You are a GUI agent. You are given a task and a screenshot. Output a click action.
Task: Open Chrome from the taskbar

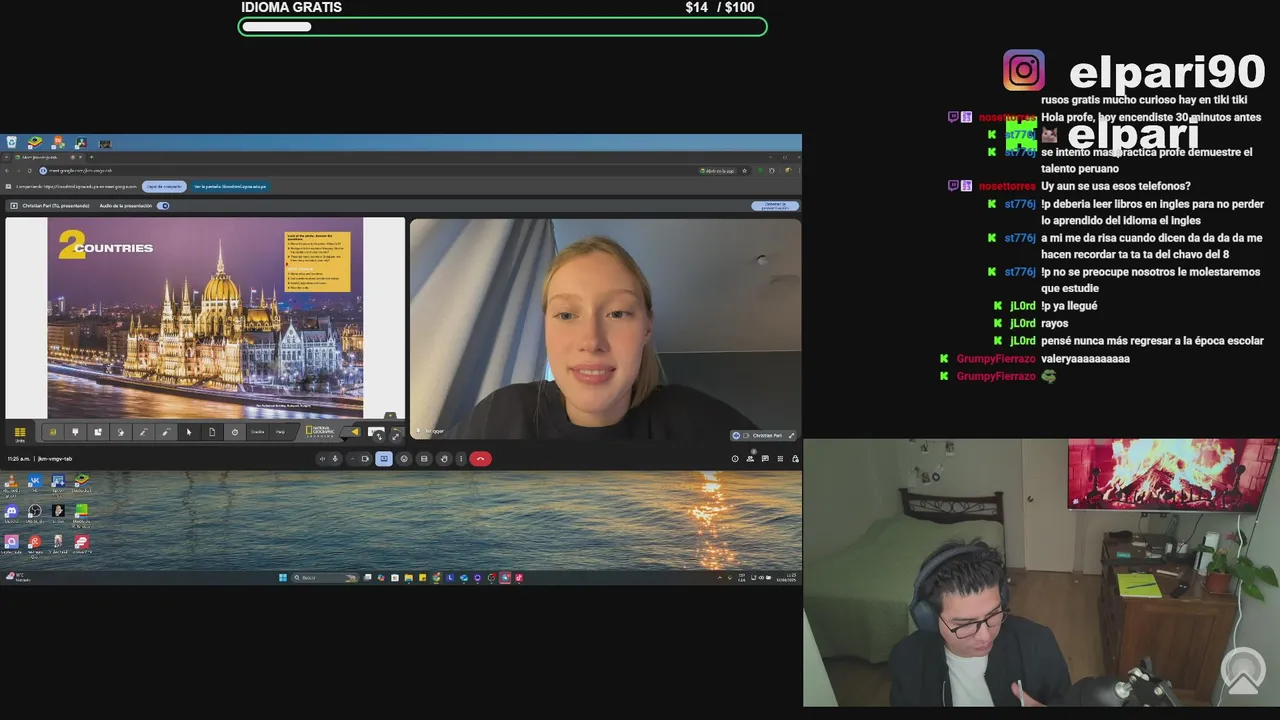(x=437, y=578)
